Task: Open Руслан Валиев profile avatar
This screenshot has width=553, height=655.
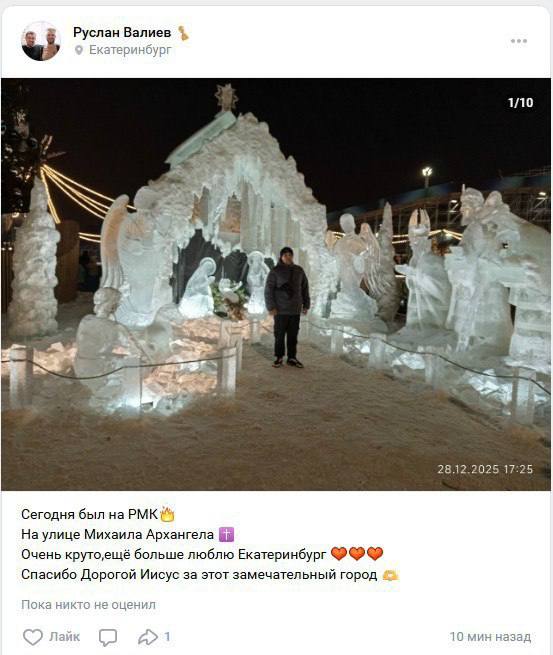Action: click(41, 41)
